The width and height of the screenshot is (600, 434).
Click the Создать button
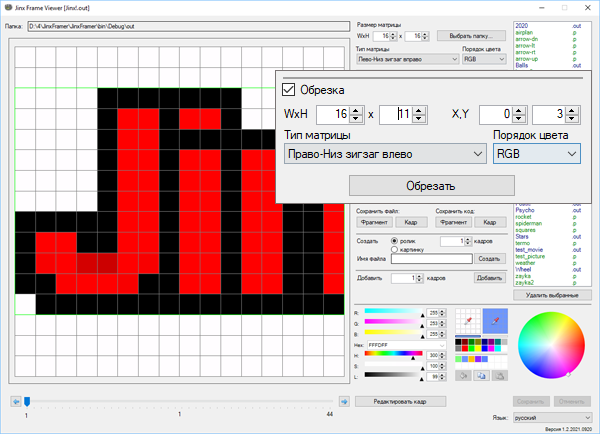click(x=489, y=259)
